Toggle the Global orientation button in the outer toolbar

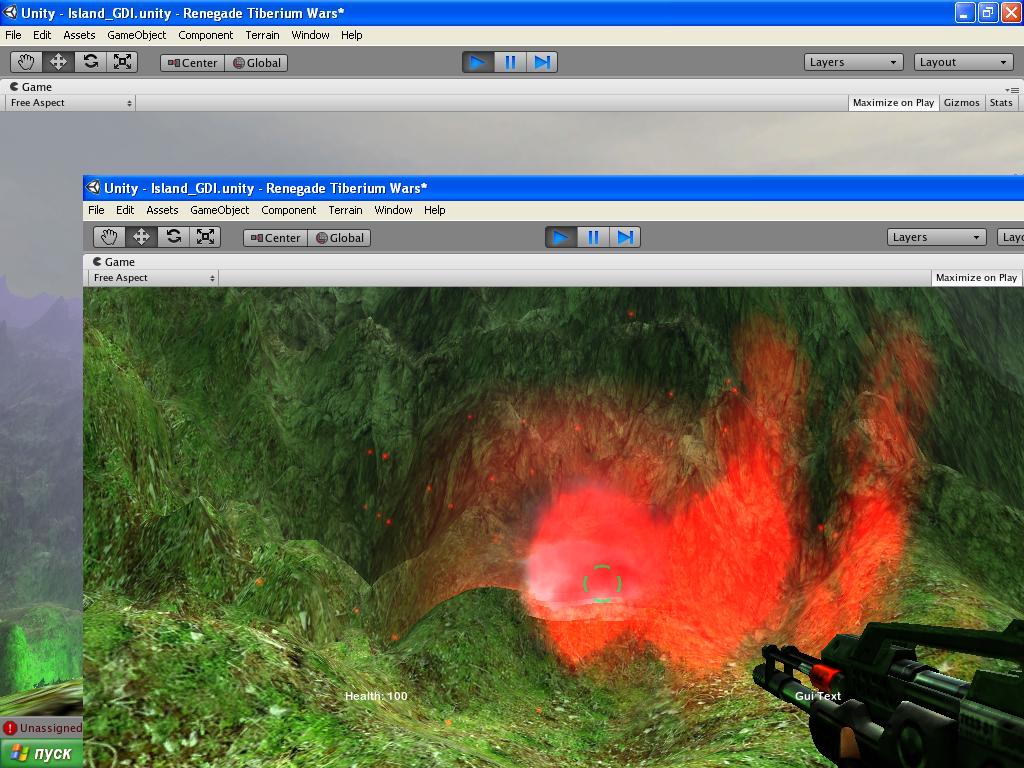[x=257, y=63]
